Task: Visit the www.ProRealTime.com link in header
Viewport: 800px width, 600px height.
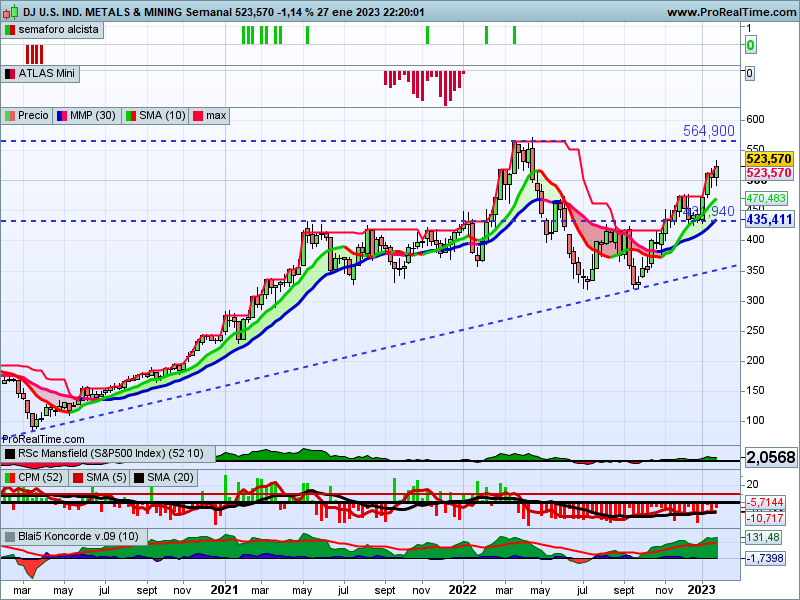Action: tap(731, 12)
